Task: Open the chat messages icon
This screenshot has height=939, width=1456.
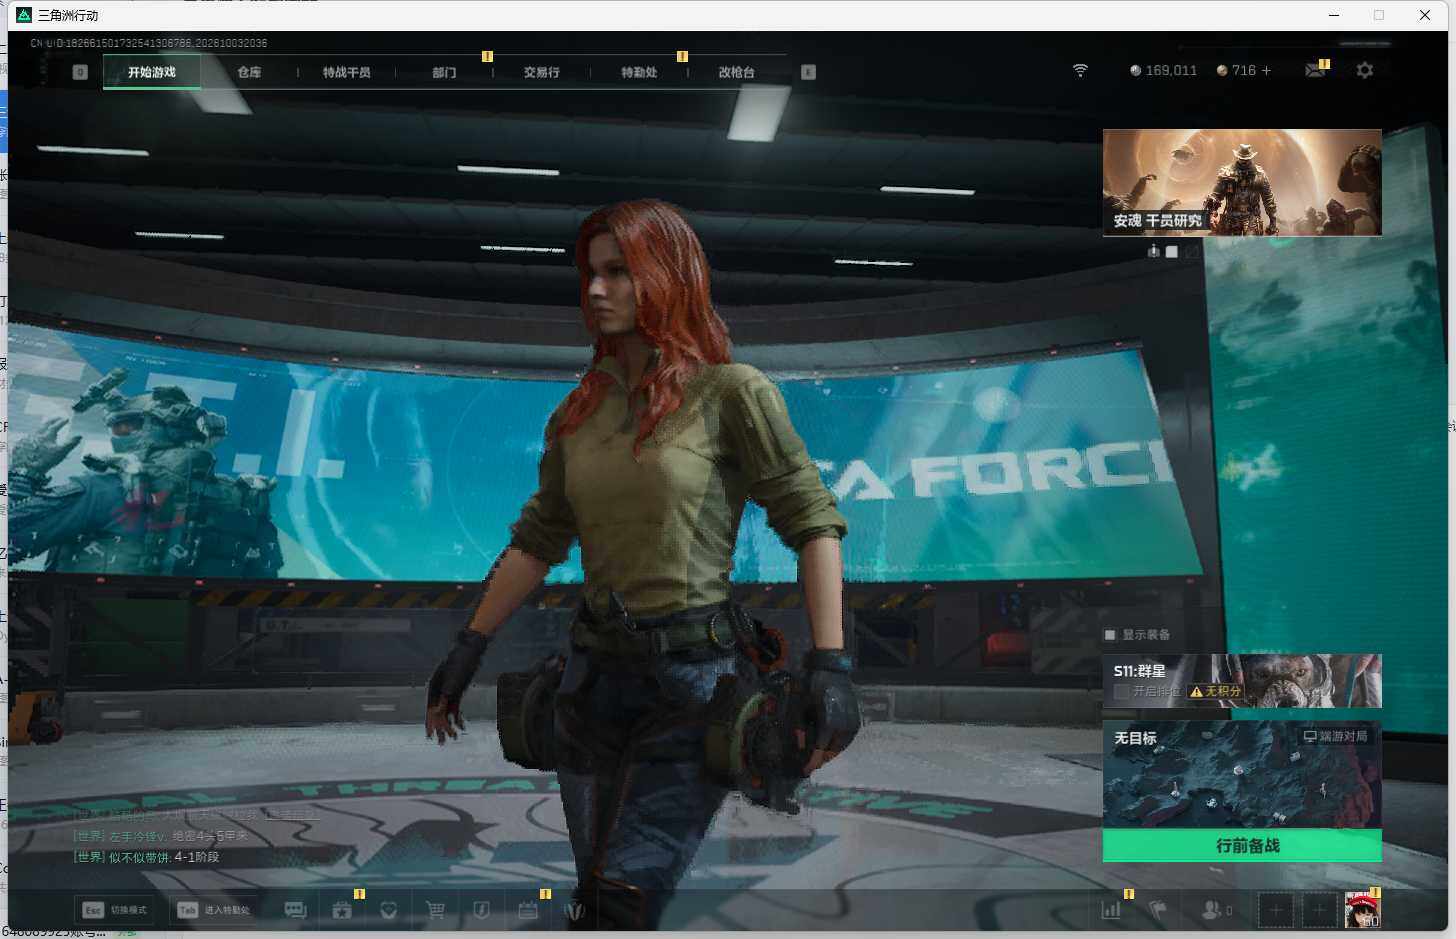Action: [x=295, y=910]
